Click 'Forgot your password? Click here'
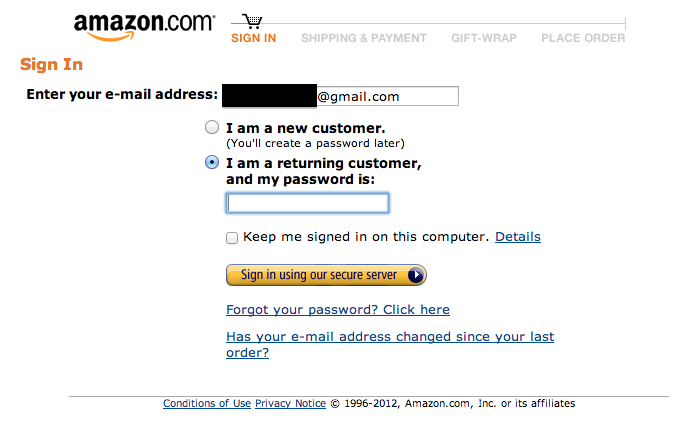The image size is (686, 440). click(x=338, y=310)
